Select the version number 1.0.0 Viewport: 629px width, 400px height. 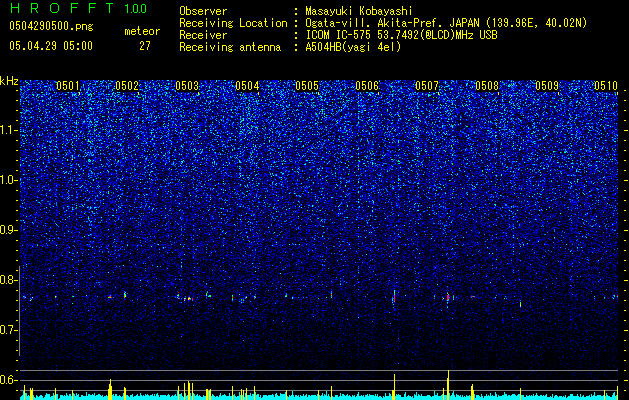[x=135, y=9]
